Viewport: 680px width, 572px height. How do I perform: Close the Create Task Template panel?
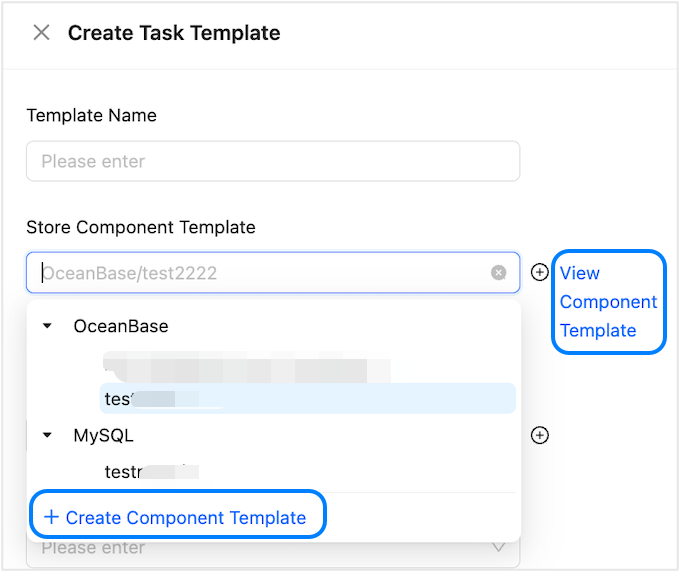coord(41,33)
